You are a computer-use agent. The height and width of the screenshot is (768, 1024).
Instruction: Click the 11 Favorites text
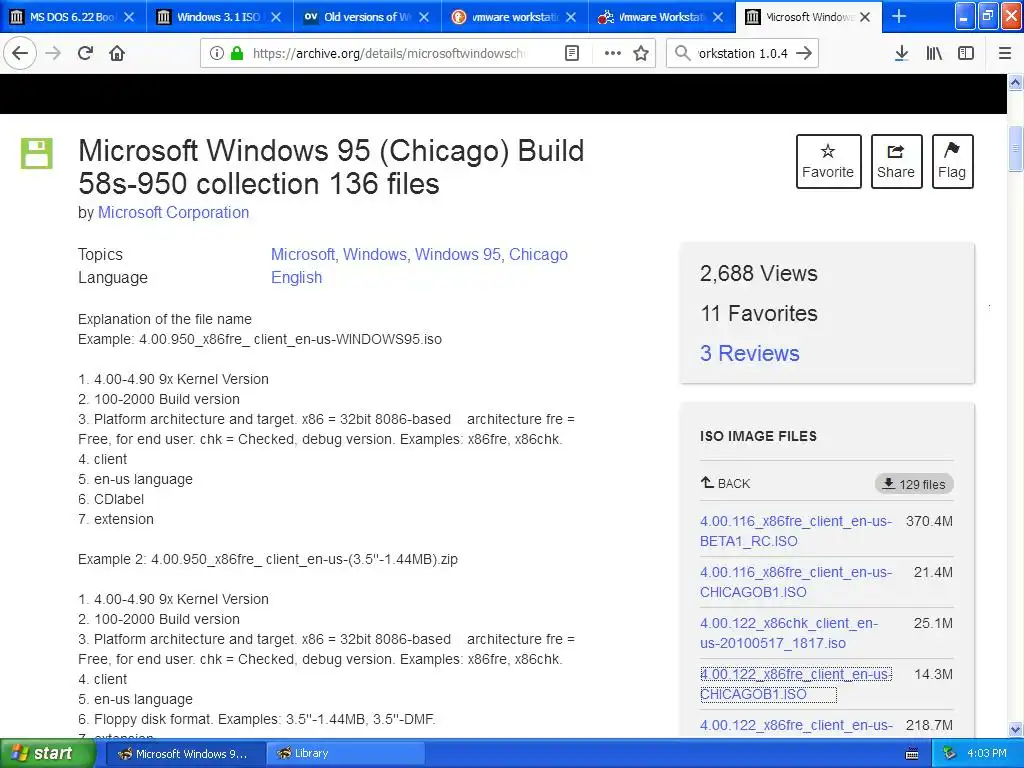coord(759,313)
